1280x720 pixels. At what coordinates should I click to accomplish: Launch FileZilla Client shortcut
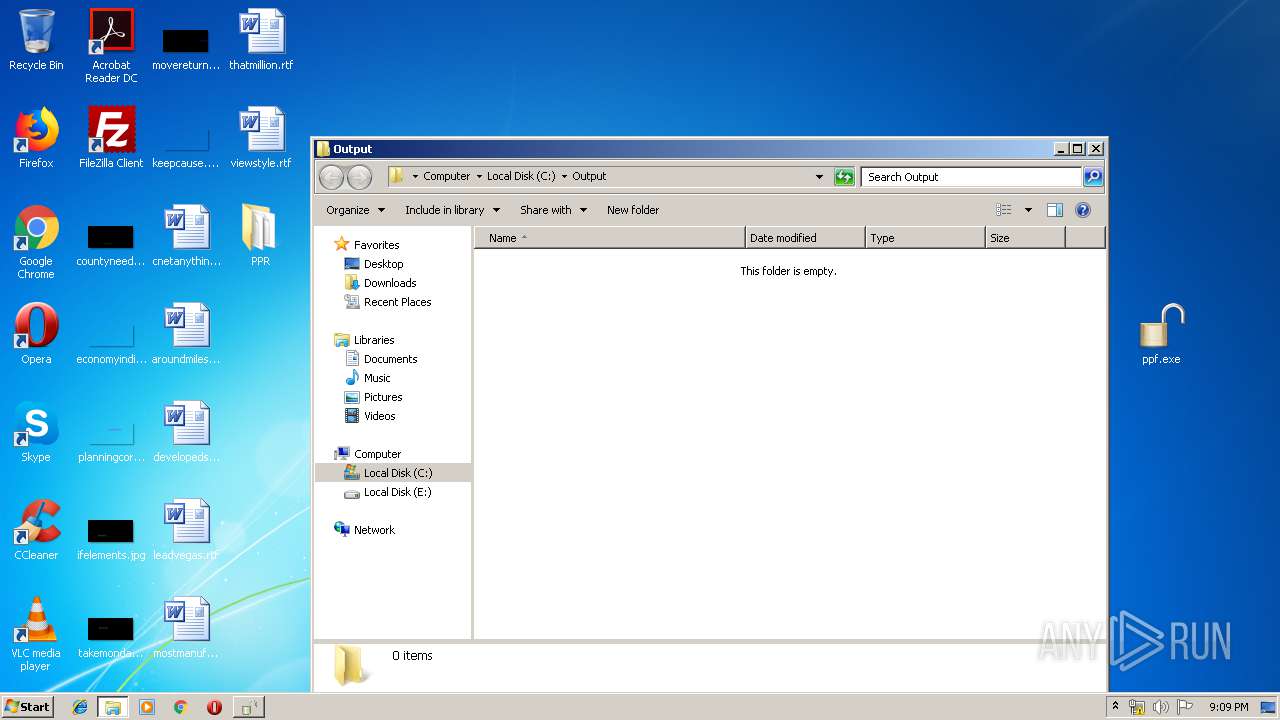(111, 138)
